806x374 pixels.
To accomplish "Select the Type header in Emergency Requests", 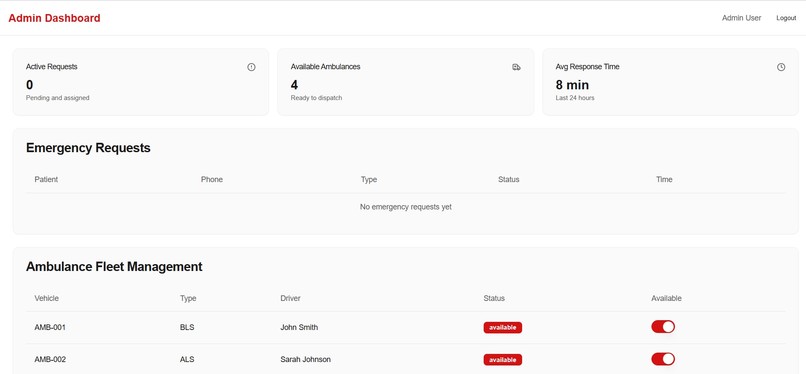I will (369, 179).
